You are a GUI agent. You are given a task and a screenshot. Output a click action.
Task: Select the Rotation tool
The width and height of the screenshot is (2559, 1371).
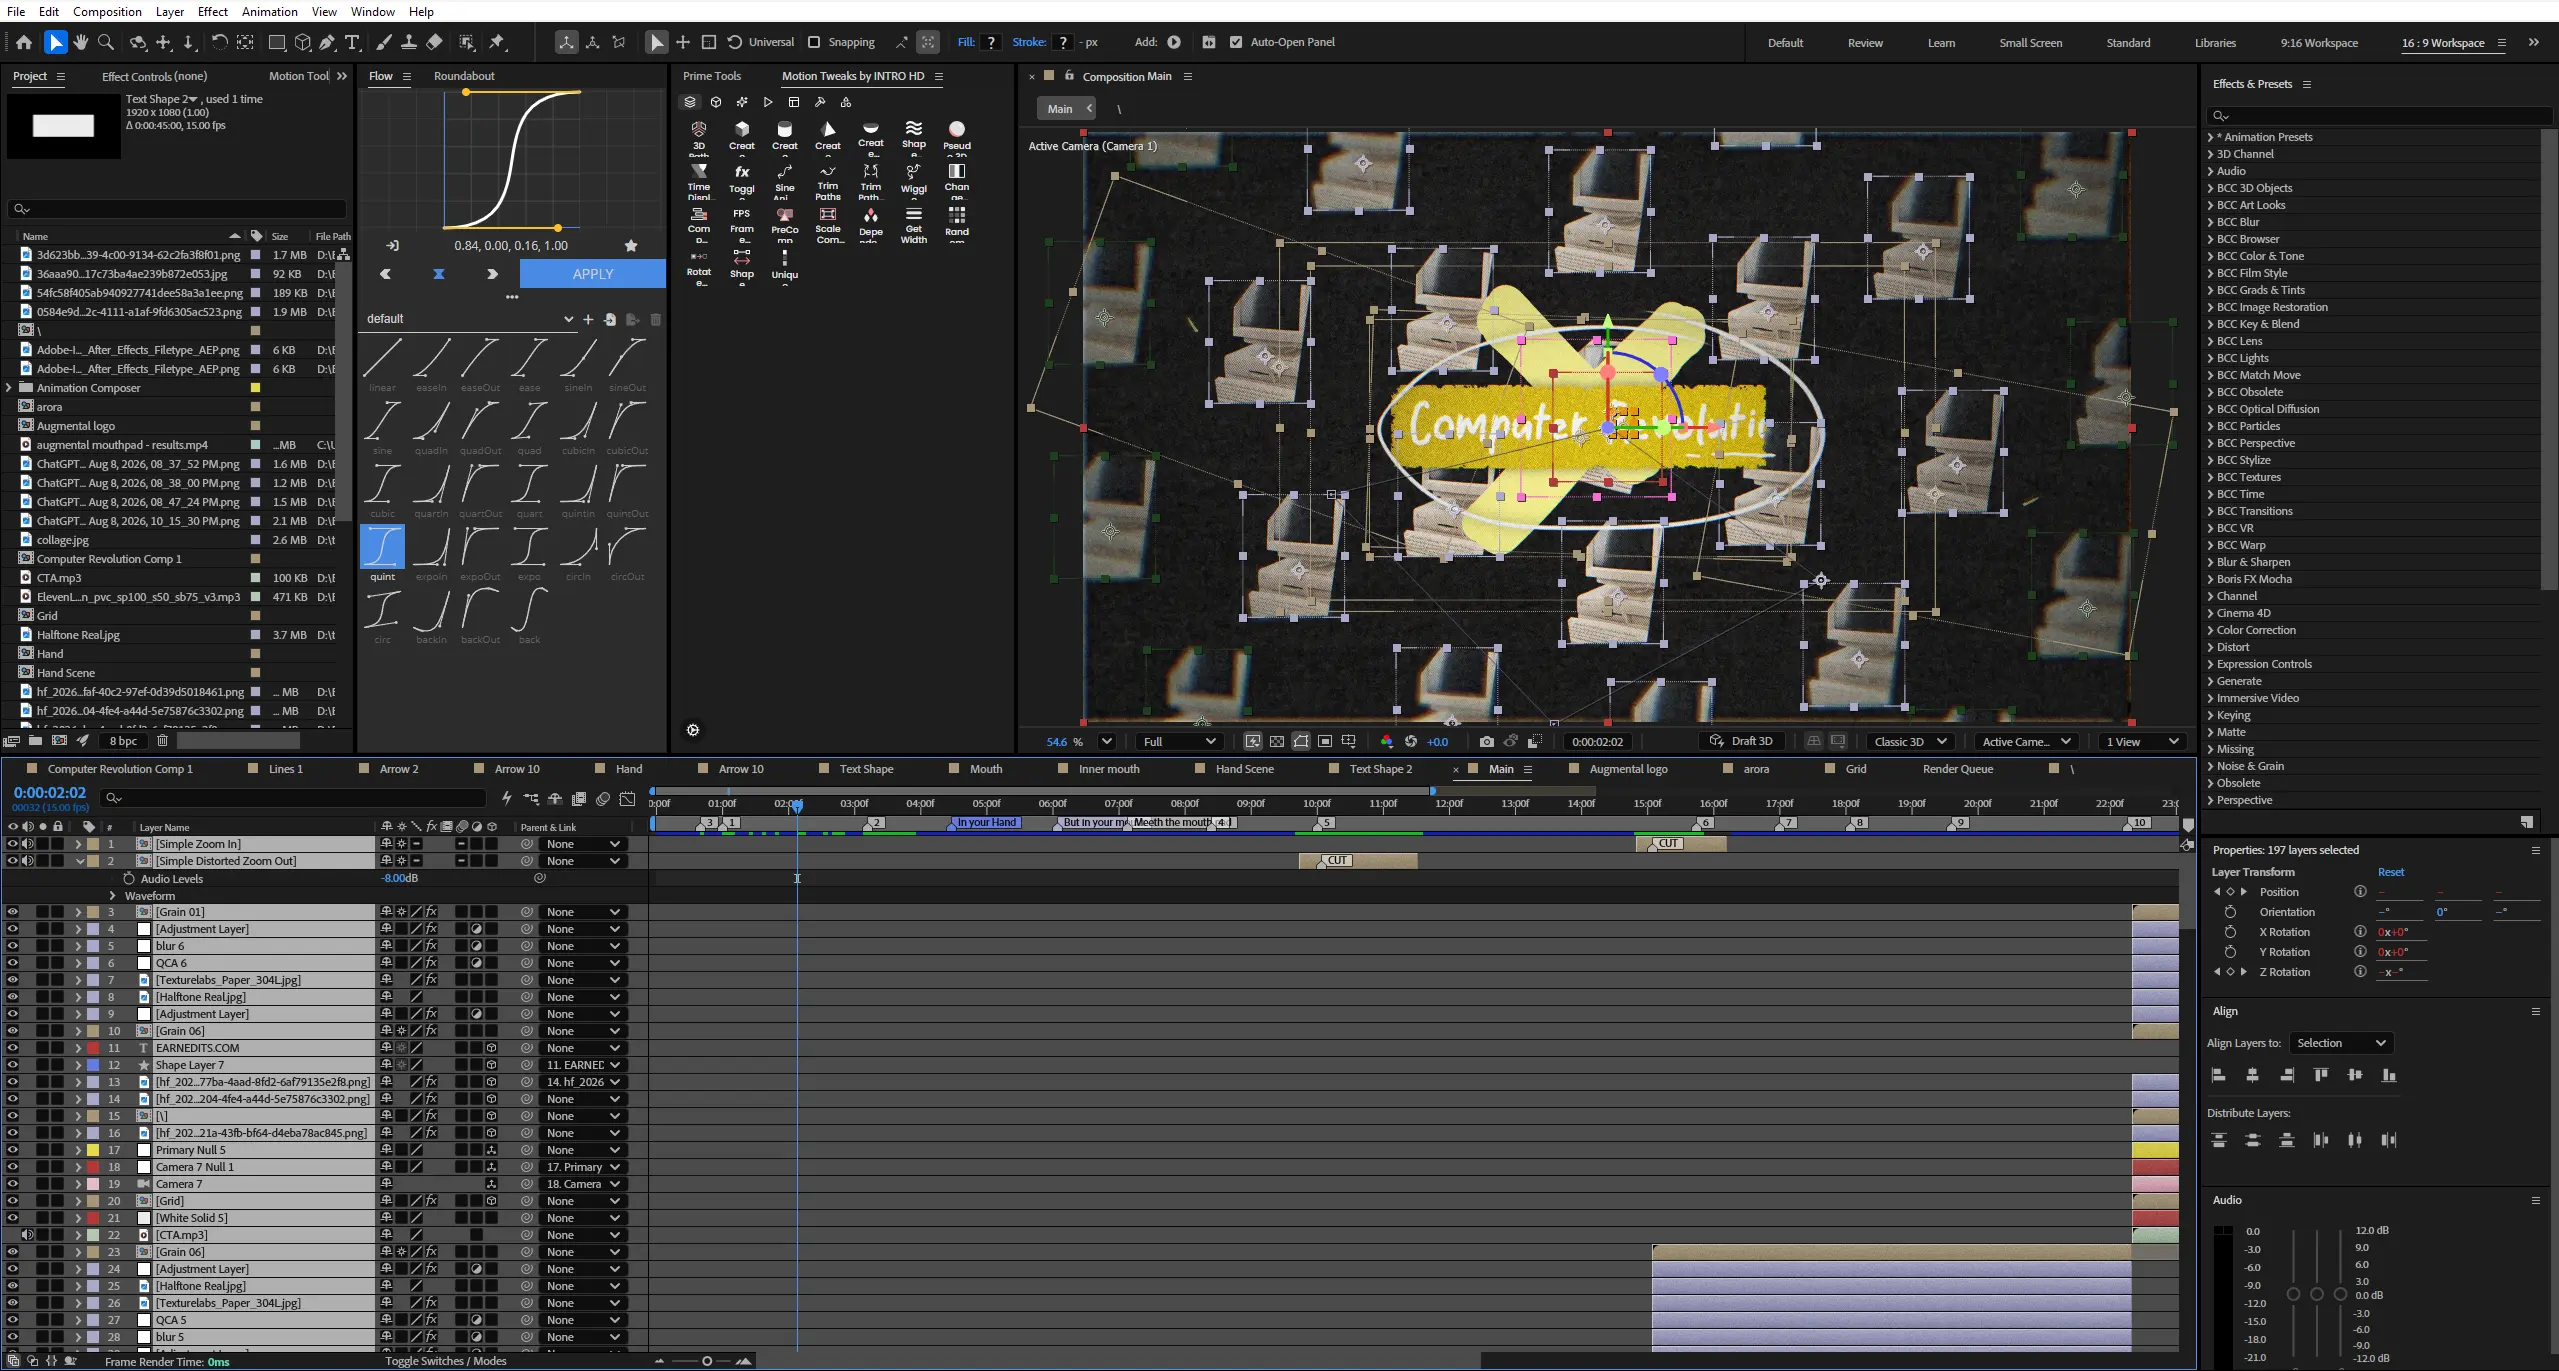[219, 42]
